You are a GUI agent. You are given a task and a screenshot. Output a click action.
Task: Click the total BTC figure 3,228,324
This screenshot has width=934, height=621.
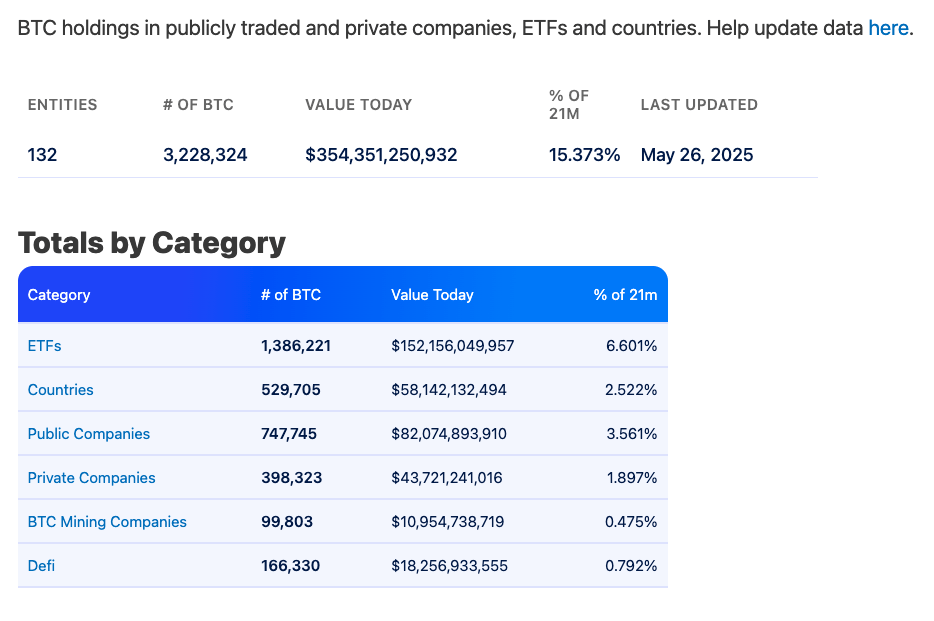[205, 155]
